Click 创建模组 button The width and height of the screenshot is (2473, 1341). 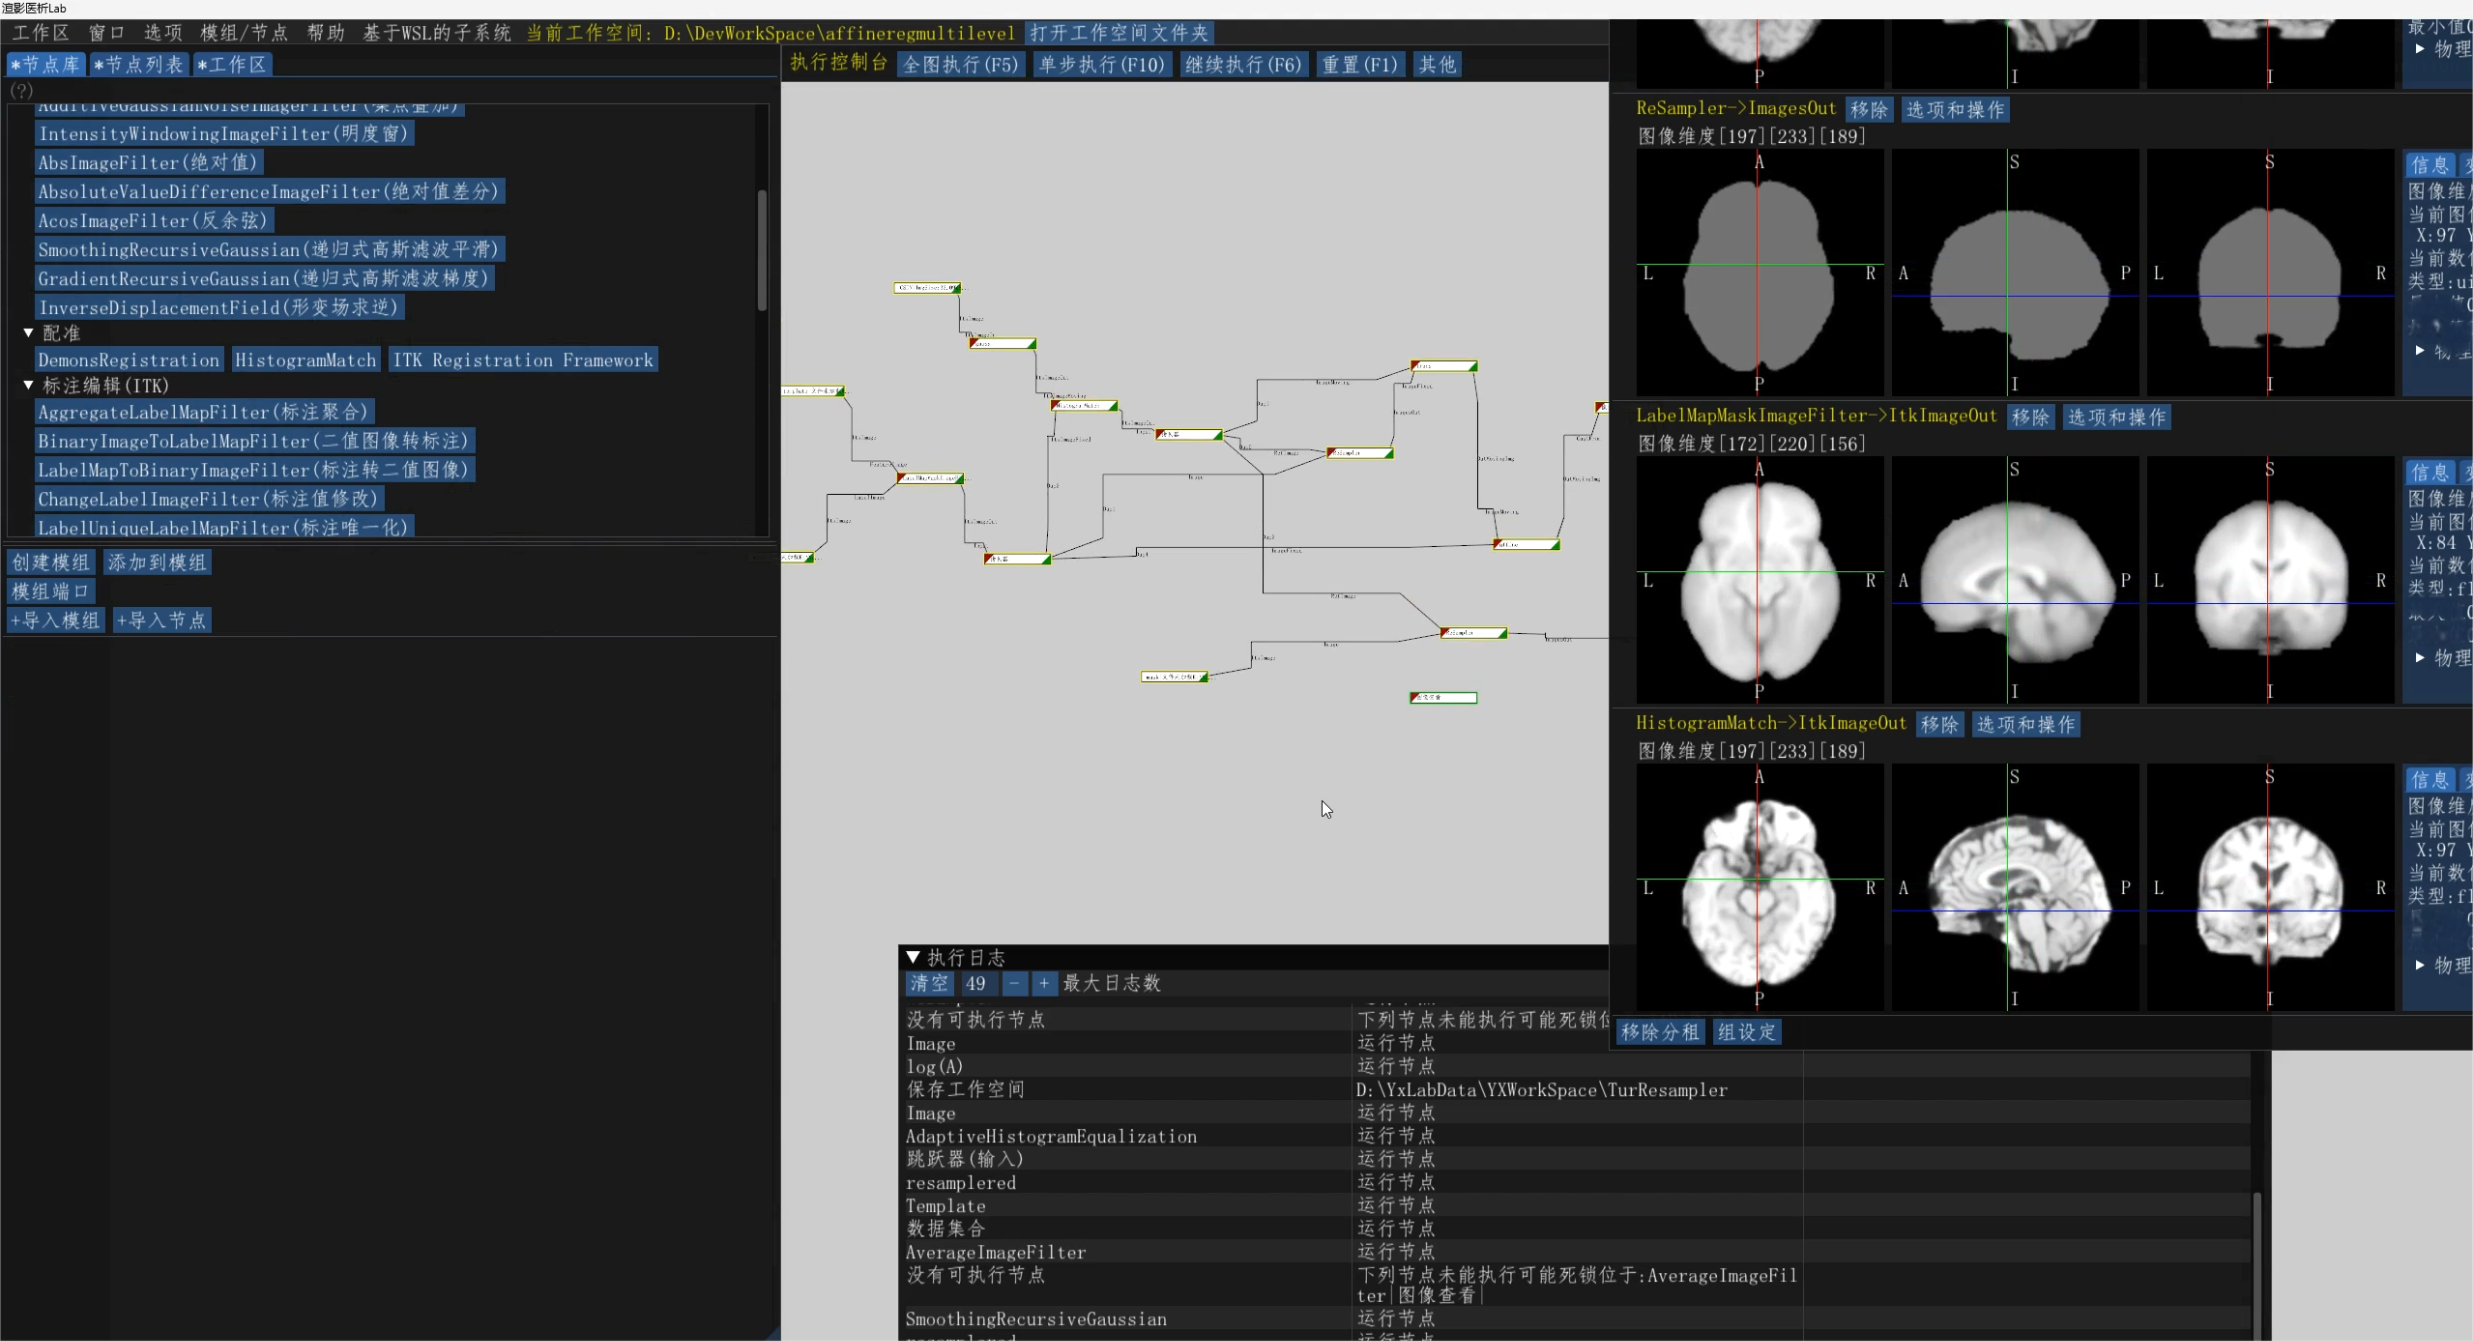(x=51, y=562)
